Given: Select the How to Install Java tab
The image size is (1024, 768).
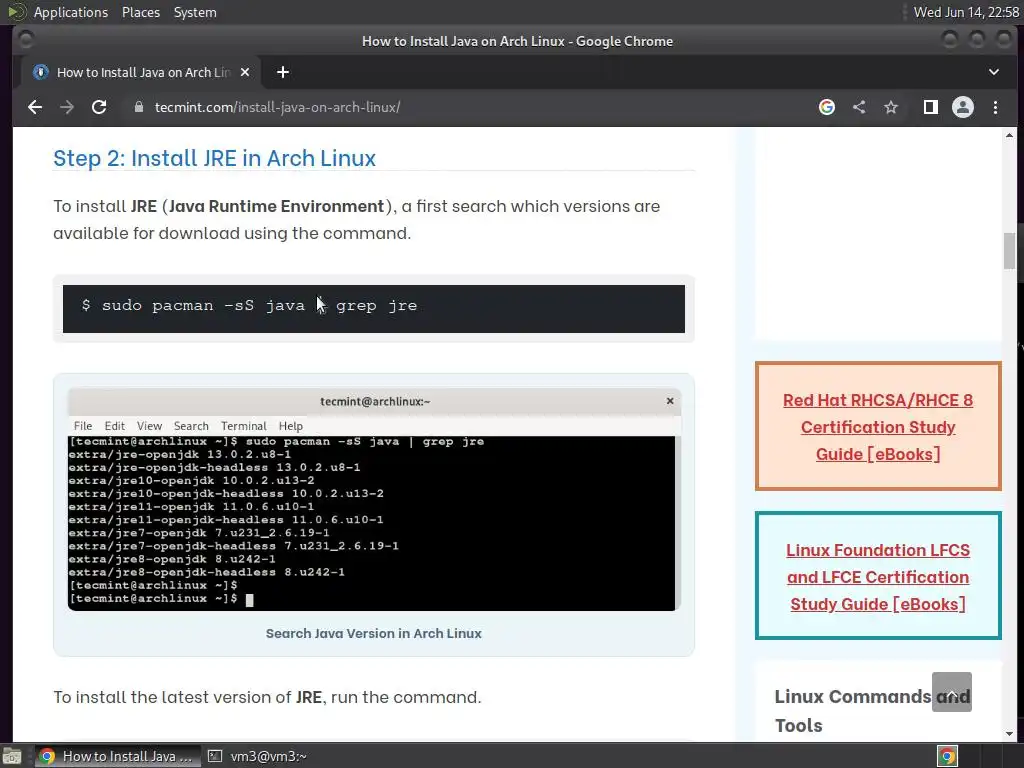Looking at the screenshot, I should [x=142, y=72].
